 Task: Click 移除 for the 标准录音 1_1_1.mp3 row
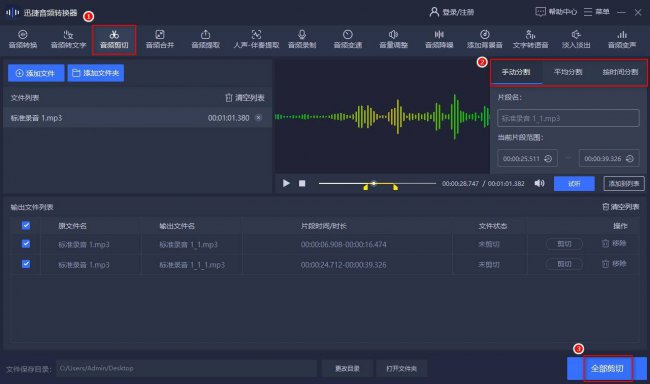point(614,263)
